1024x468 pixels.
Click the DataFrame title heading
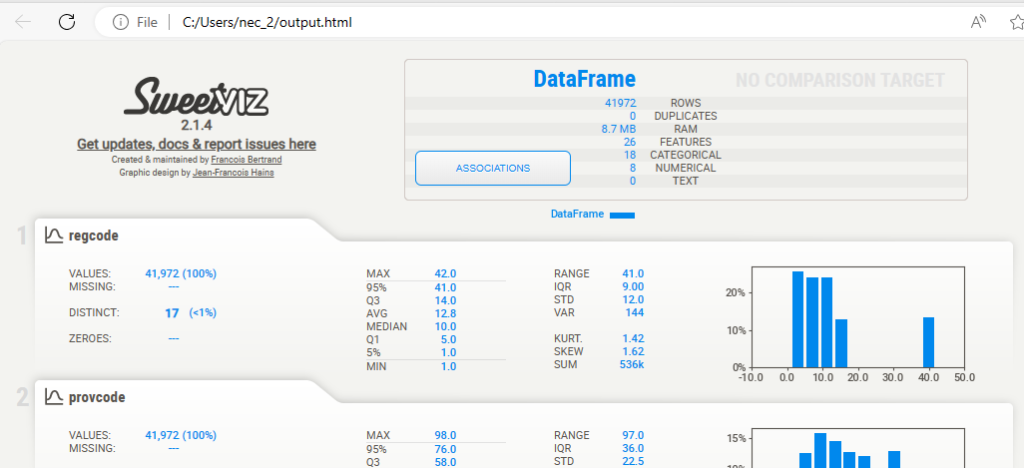tap(584, 79)
